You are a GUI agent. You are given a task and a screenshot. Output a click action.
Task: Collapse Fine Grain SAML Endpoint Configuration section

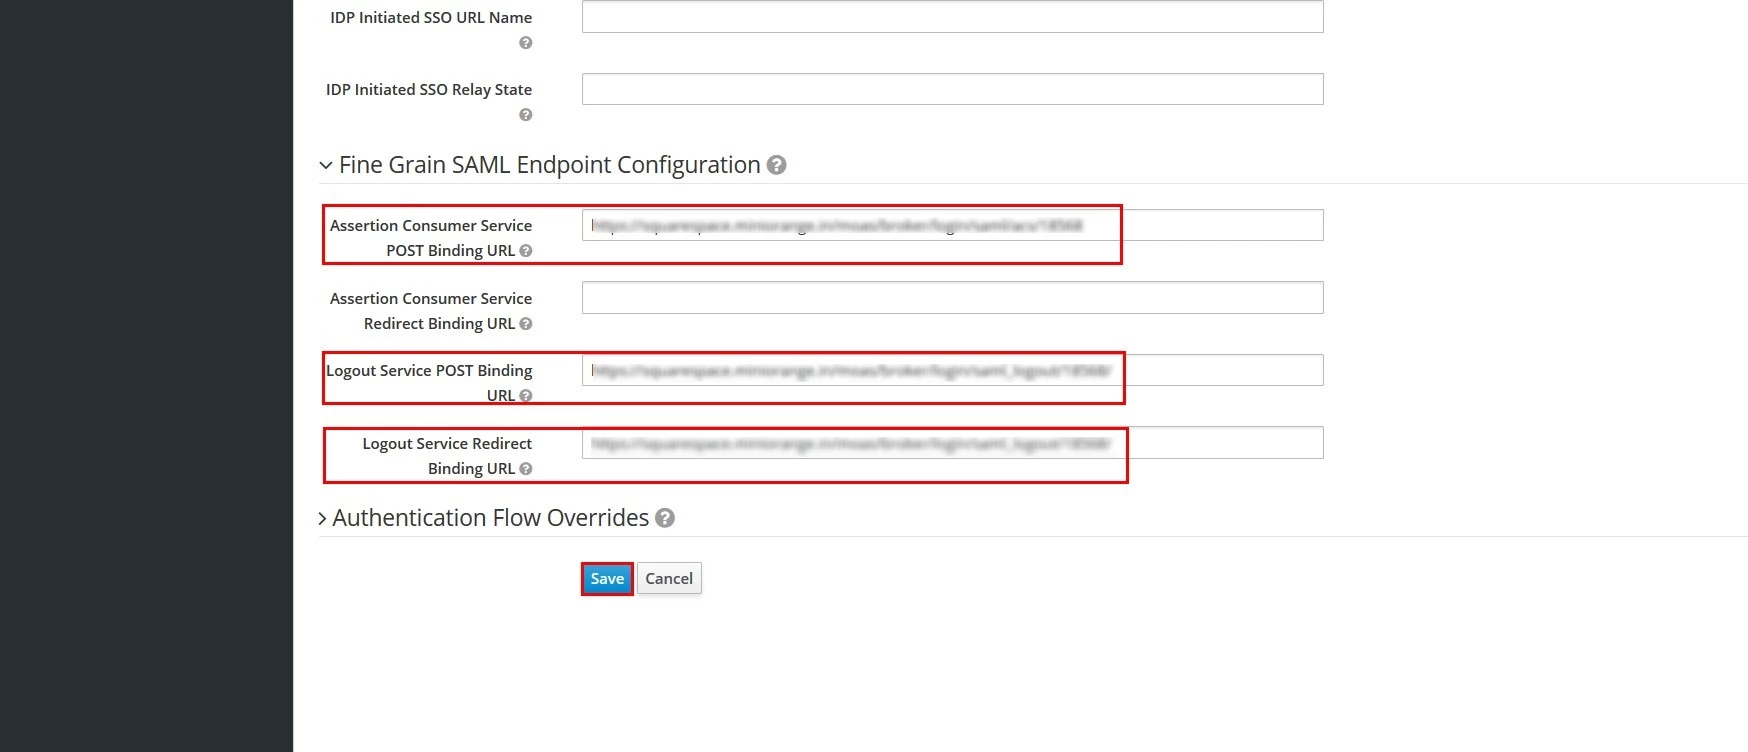click(x=325, y=165)
